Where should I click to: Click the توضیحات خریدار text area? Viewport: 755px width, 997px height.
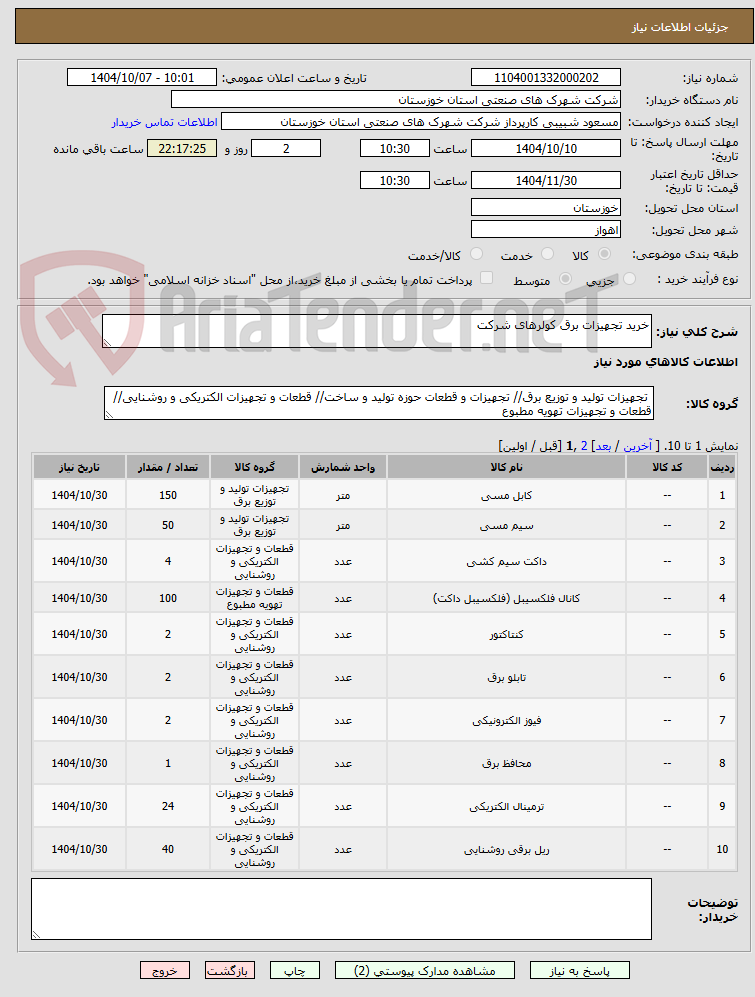342,909
